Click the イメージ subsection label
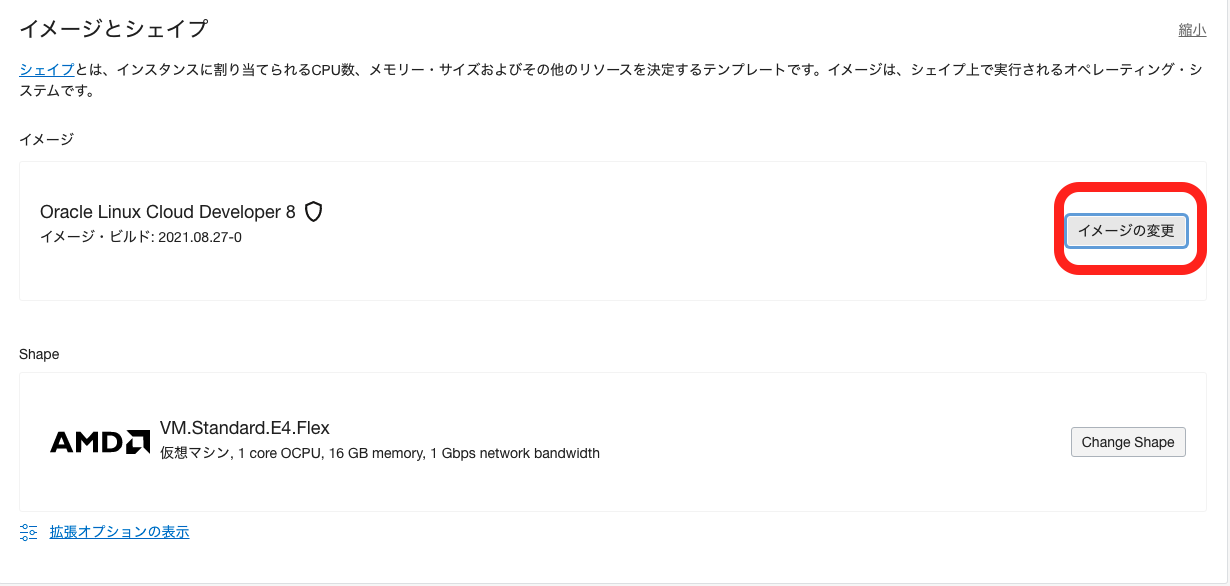 tap(46, 139)
